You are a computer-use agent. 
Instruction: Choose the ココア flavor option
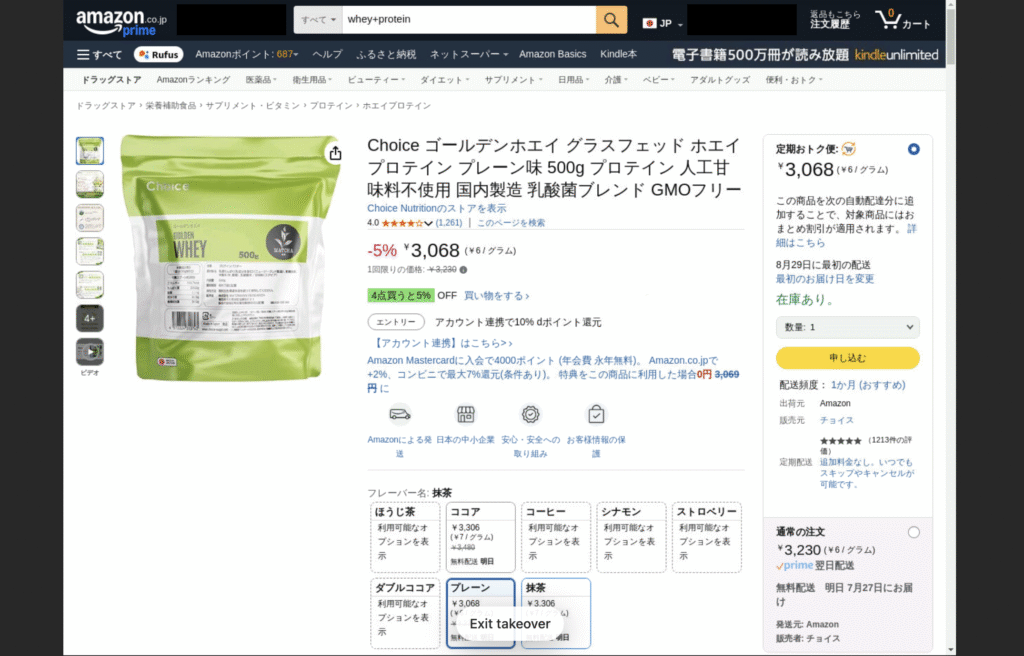click(x=481, y=537)
